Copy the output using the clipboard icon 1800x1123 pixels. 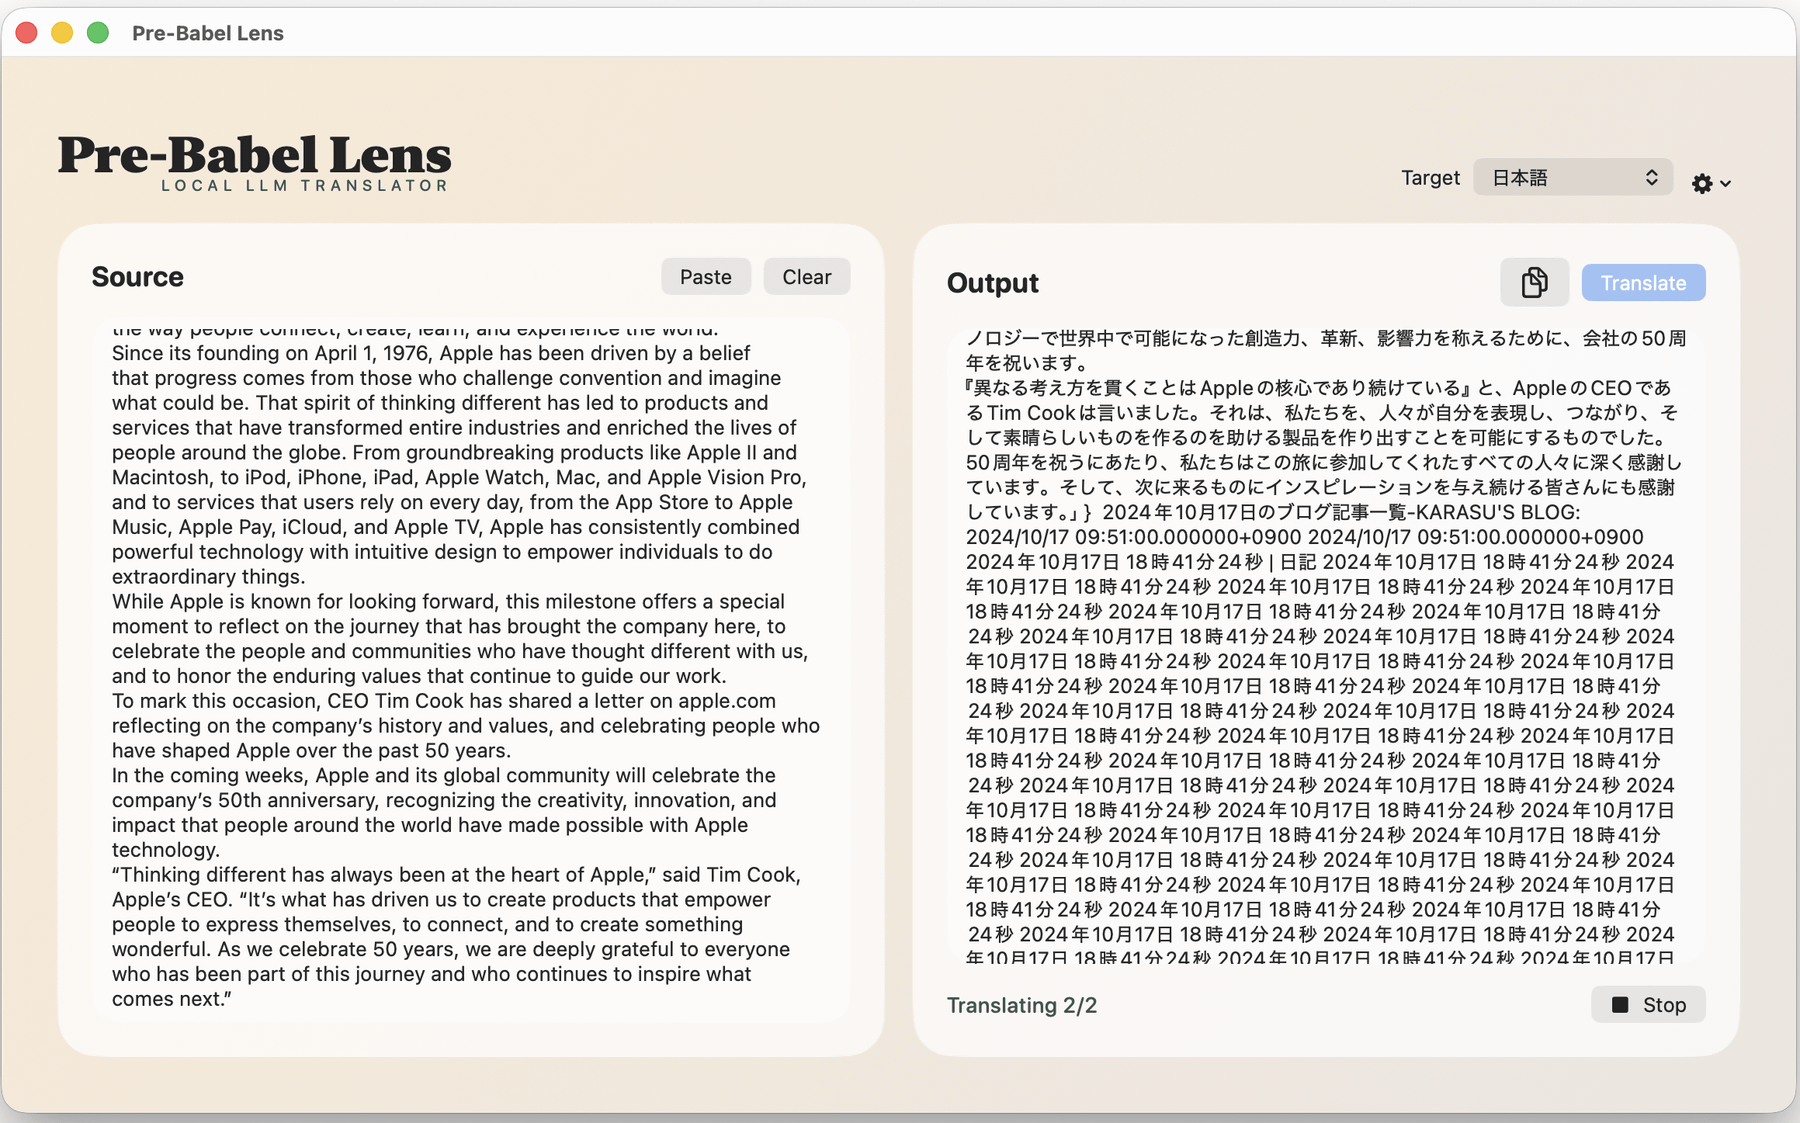point(1534,283)
